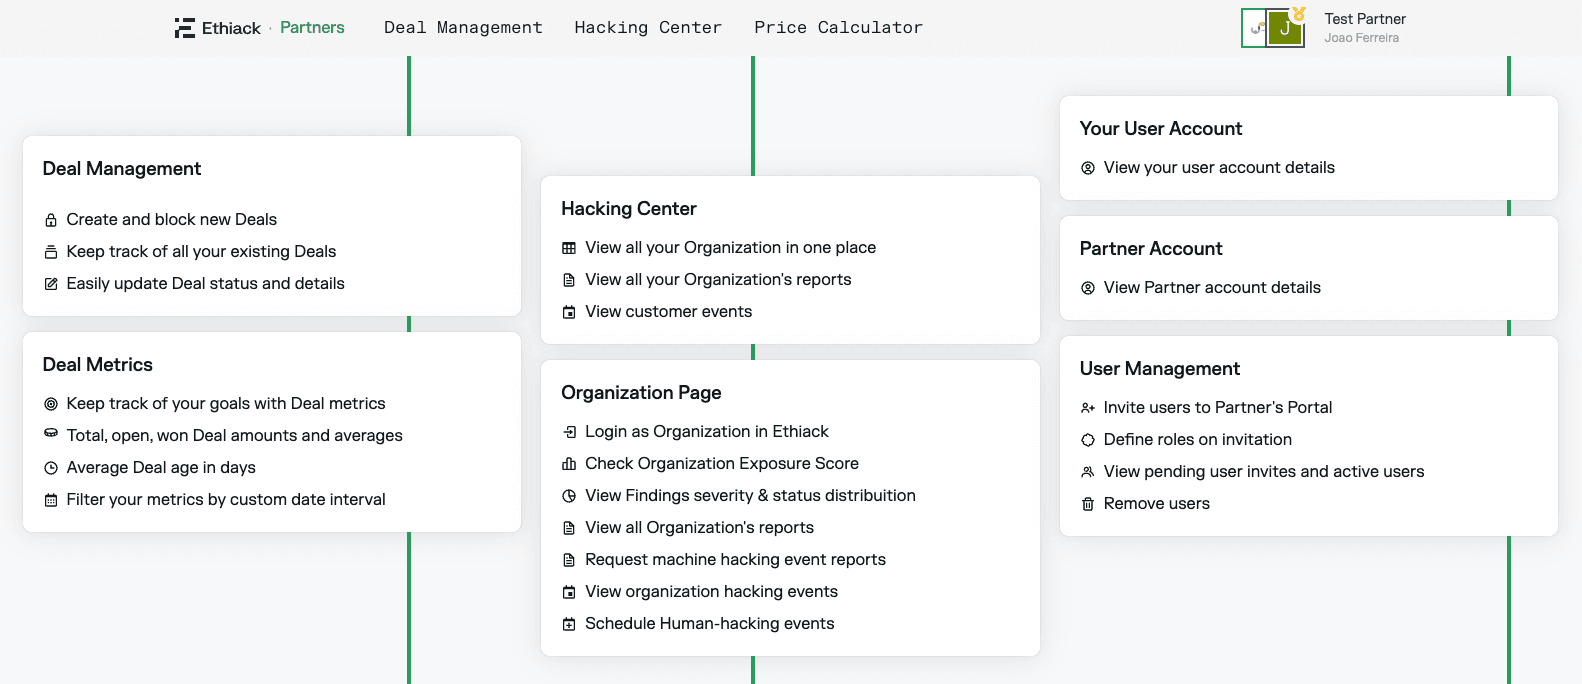Click the User Management card heading
1582x684 pixels.
pos(1160,369)
